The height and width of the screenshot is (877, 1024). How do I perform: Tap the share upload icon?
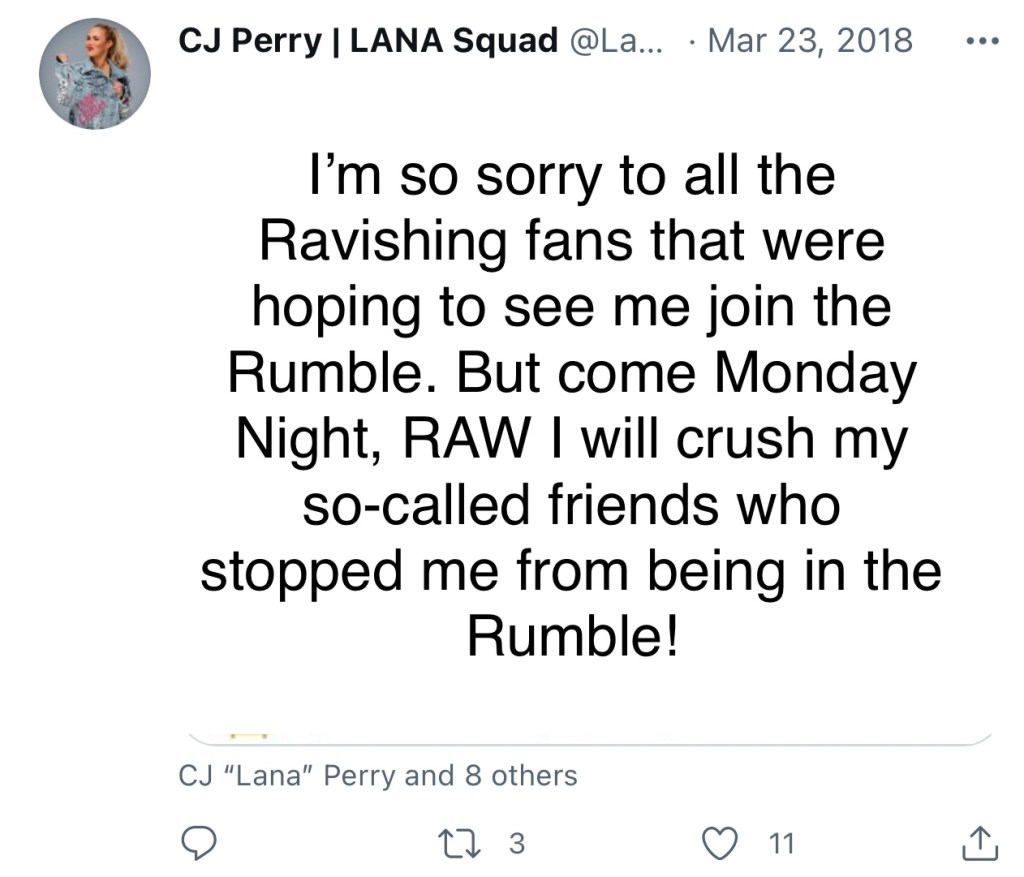[979, 843]
